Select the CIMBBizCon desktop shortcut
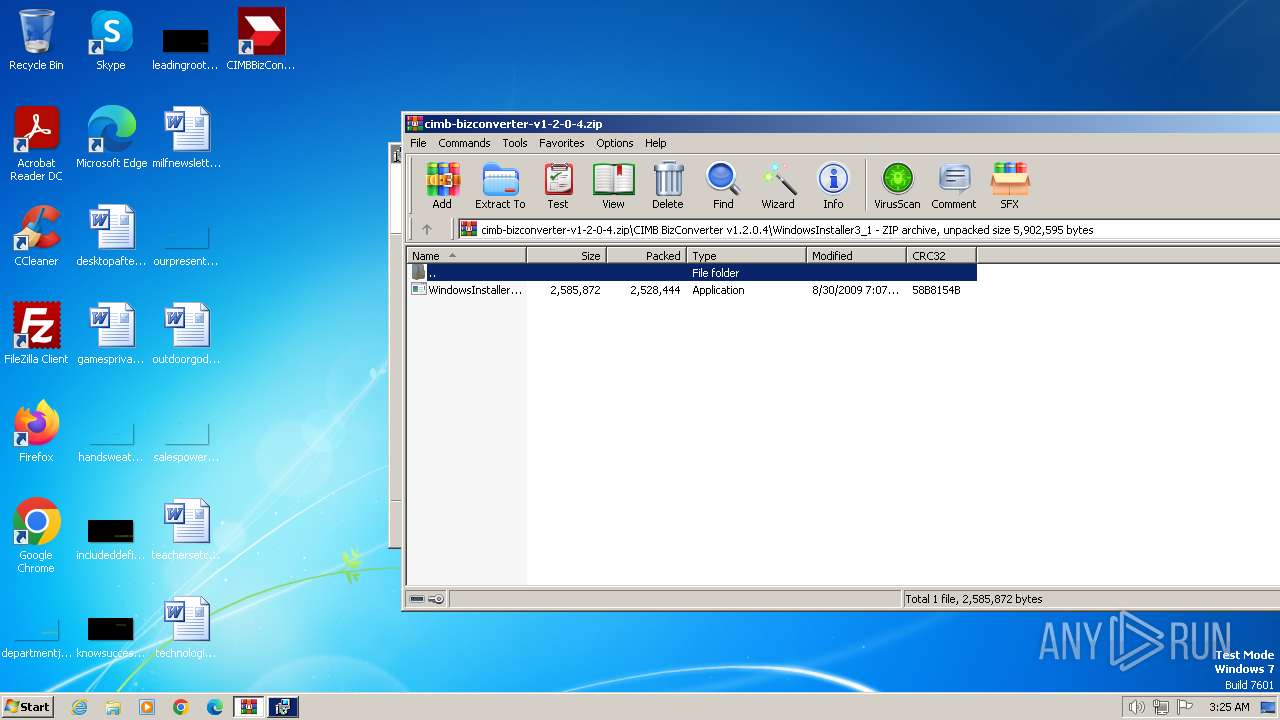 pos(261,40)
